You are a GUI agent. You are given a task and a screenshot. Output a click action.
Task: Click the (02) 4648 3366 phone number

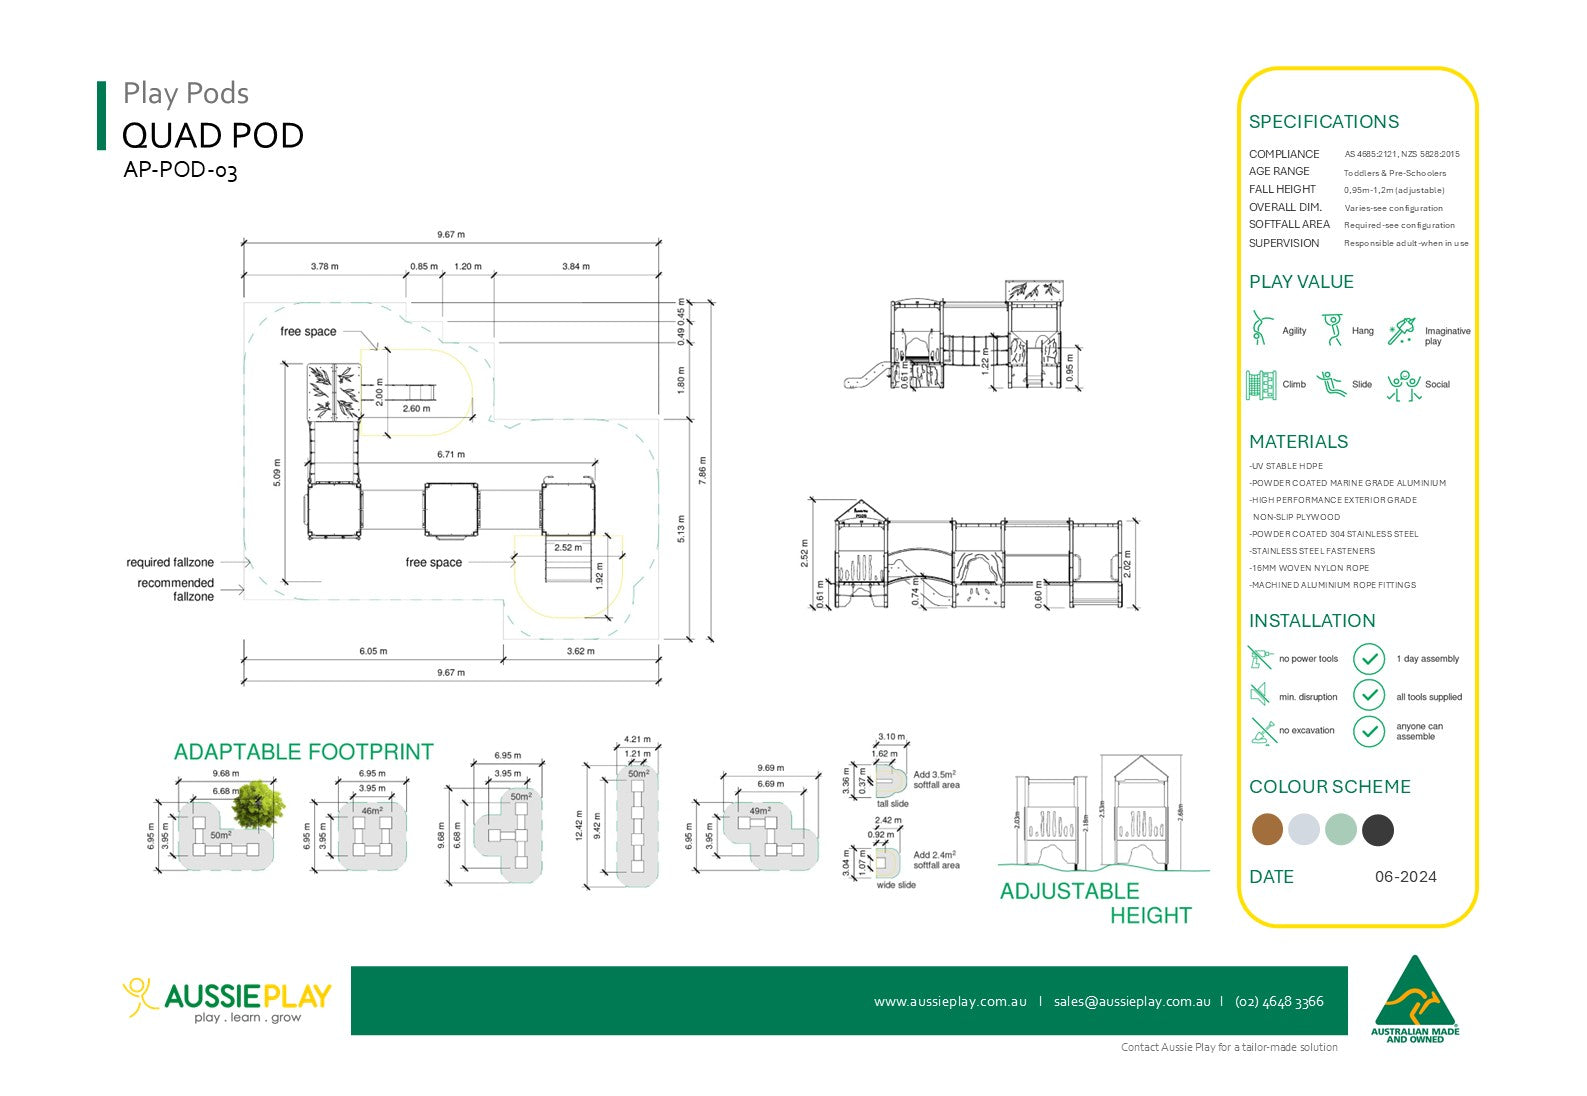point(1279,1001)
